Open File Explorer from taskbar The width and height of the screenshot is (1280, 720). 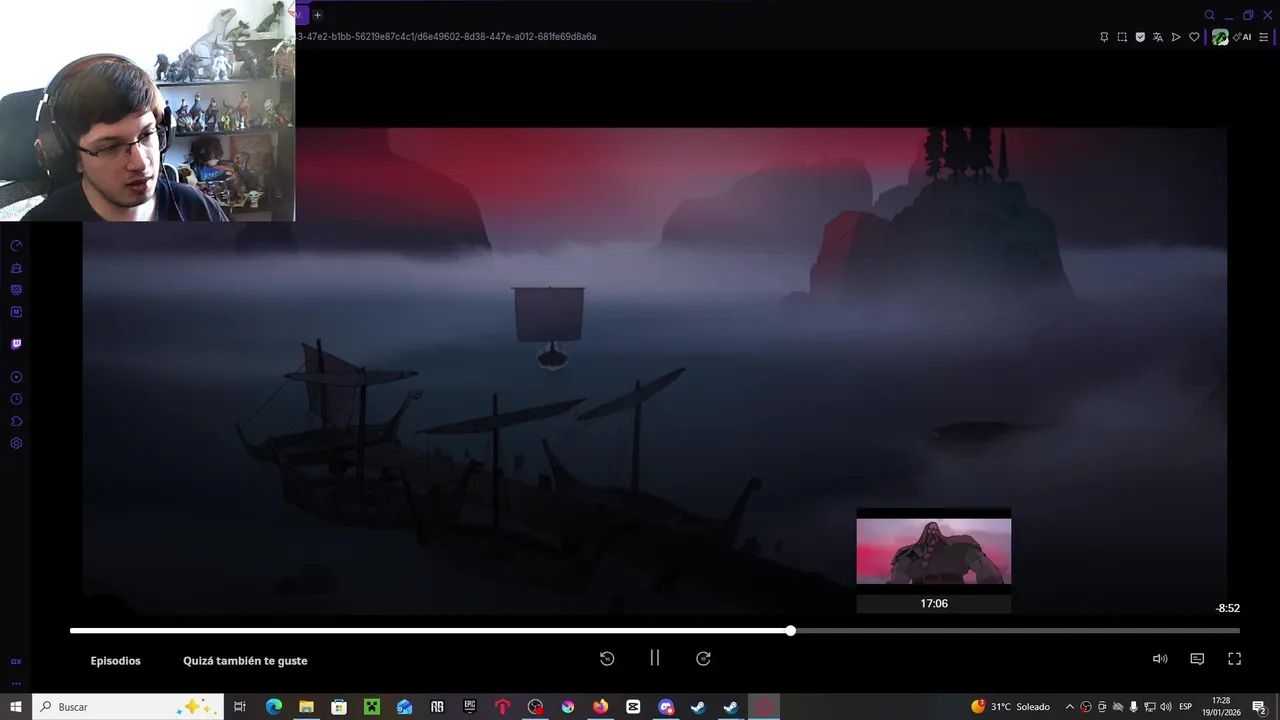click(x=306, y=707)
